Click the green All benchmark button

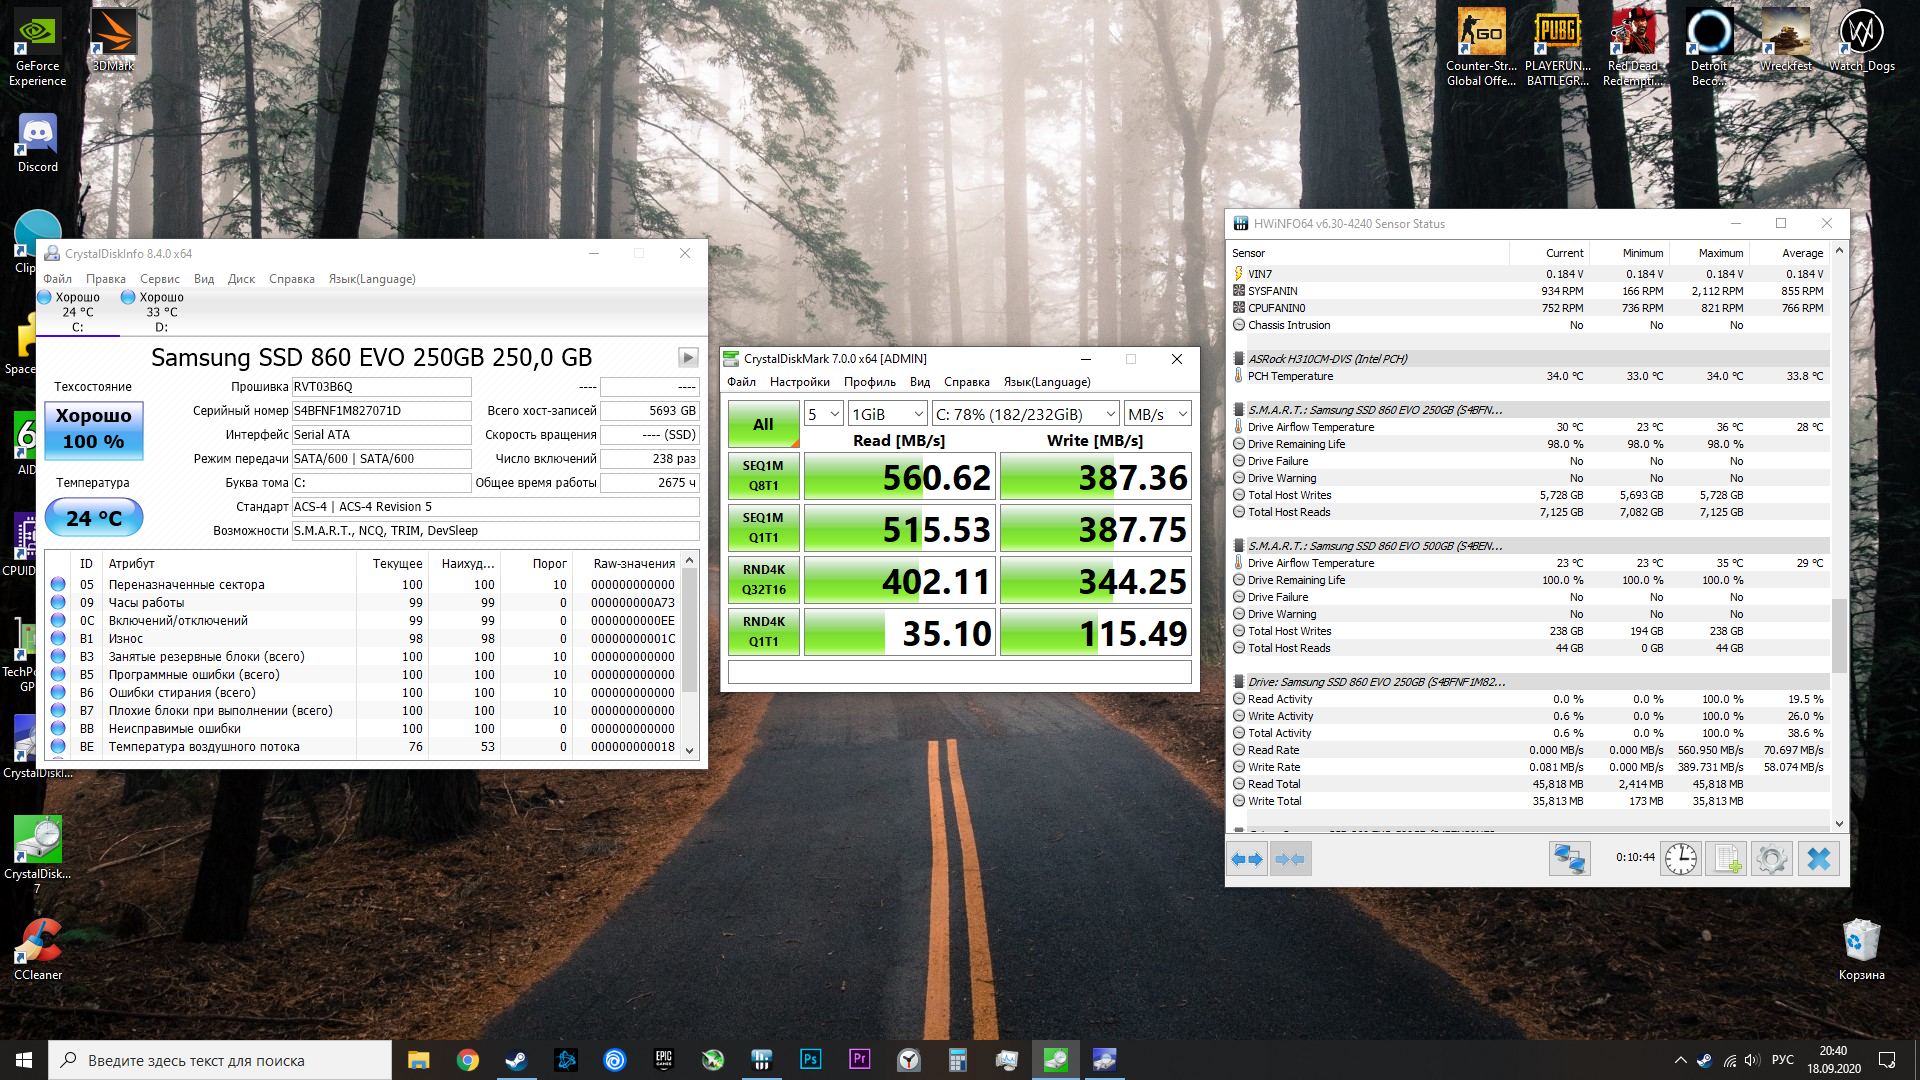tap(763, 424)
